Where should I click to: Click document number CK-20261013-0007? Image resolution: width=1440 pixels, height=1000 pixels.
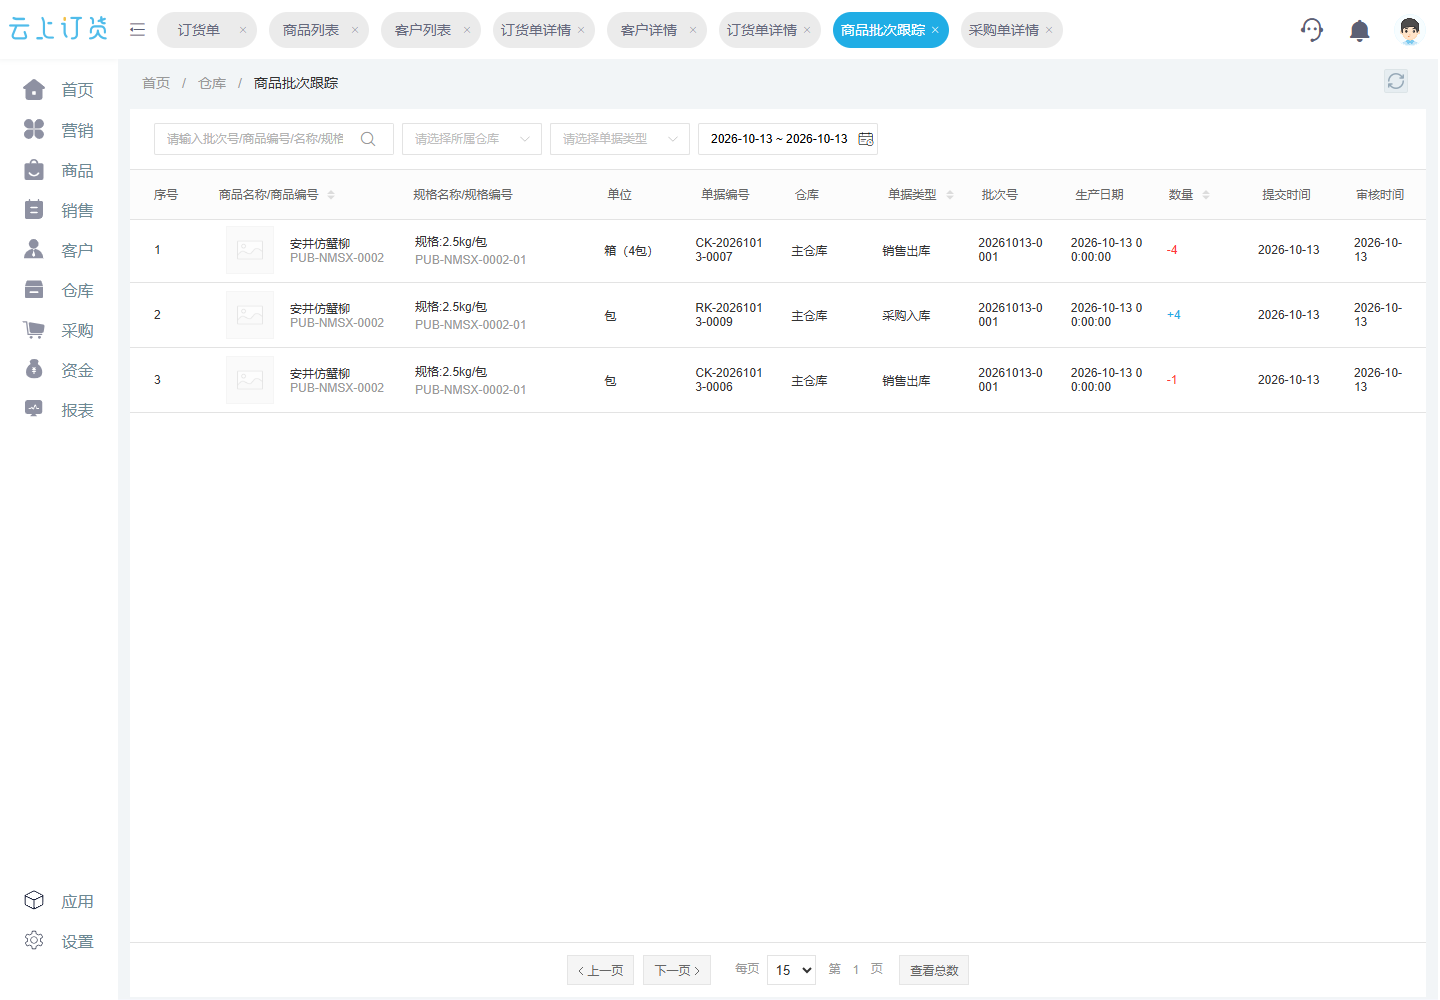[x=729, y=250]
